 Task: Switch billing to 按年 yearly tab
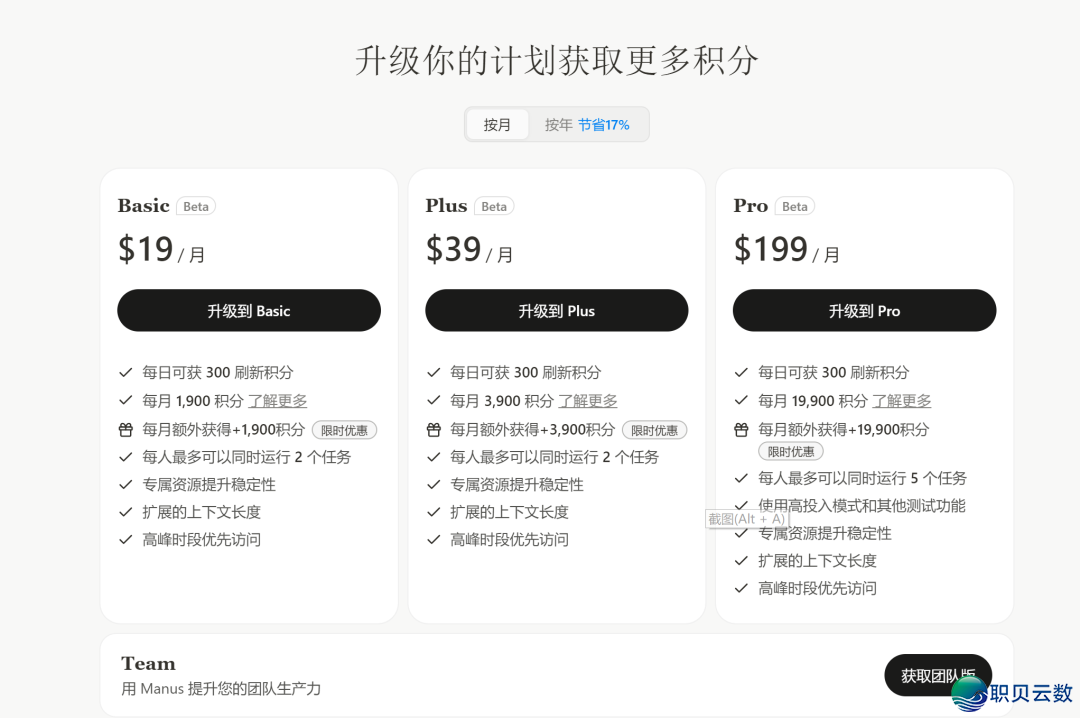(x=558, y=125)
